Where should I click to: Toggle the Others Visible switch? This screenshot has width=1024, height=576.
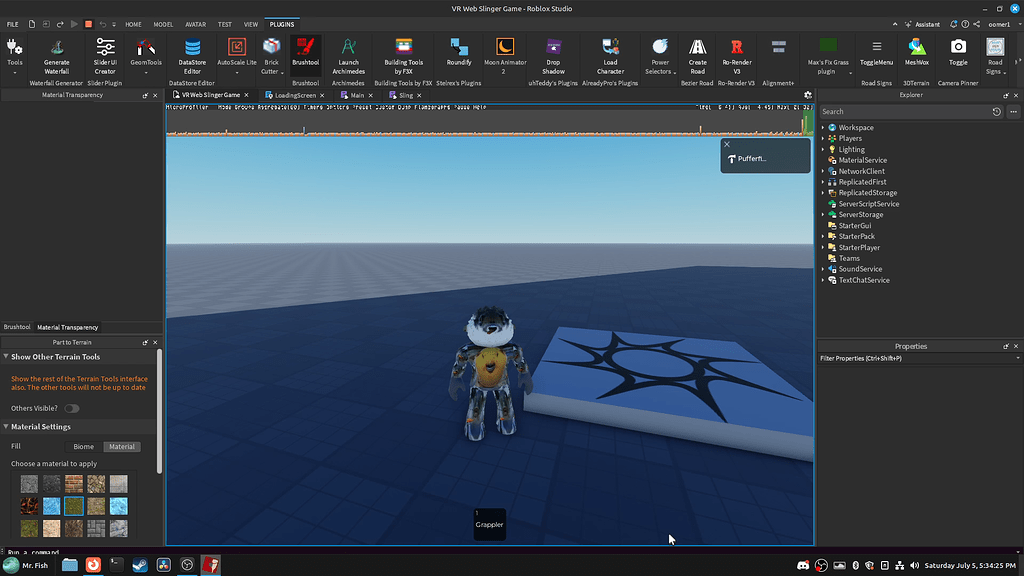(71, 408)
